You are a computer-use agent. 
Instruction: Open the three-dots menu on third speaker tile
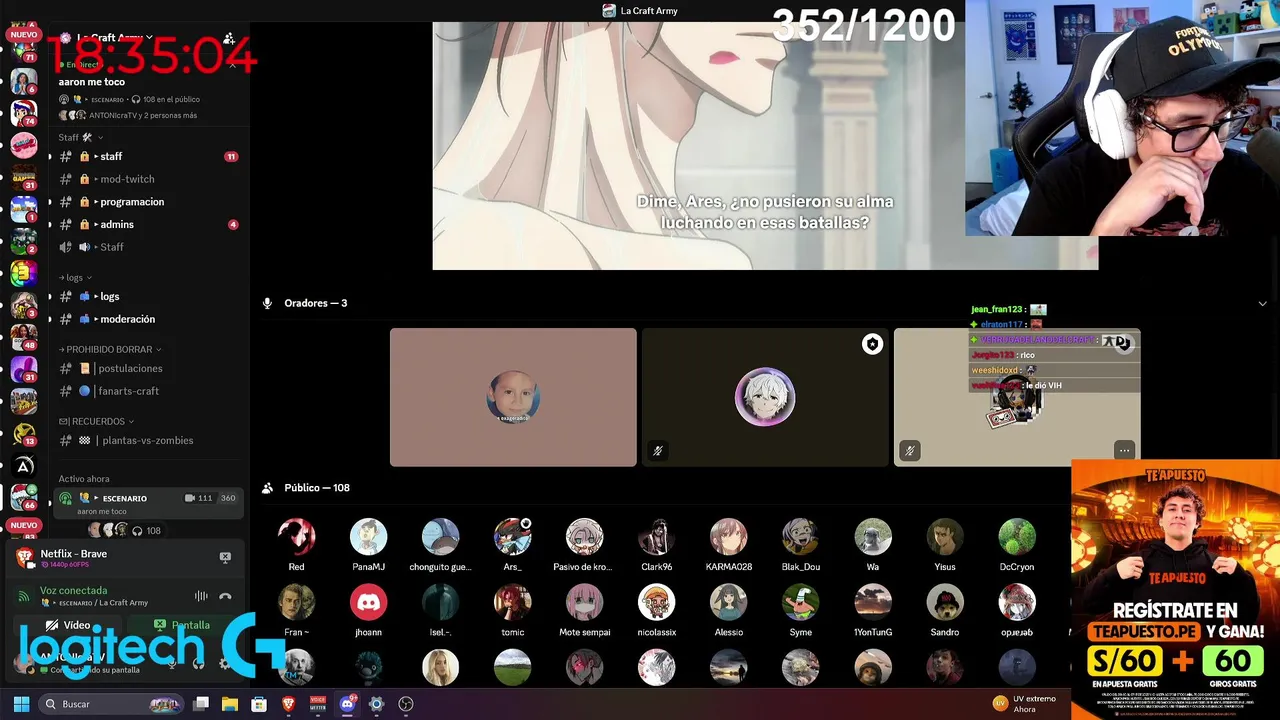(x=1124, y=451)
